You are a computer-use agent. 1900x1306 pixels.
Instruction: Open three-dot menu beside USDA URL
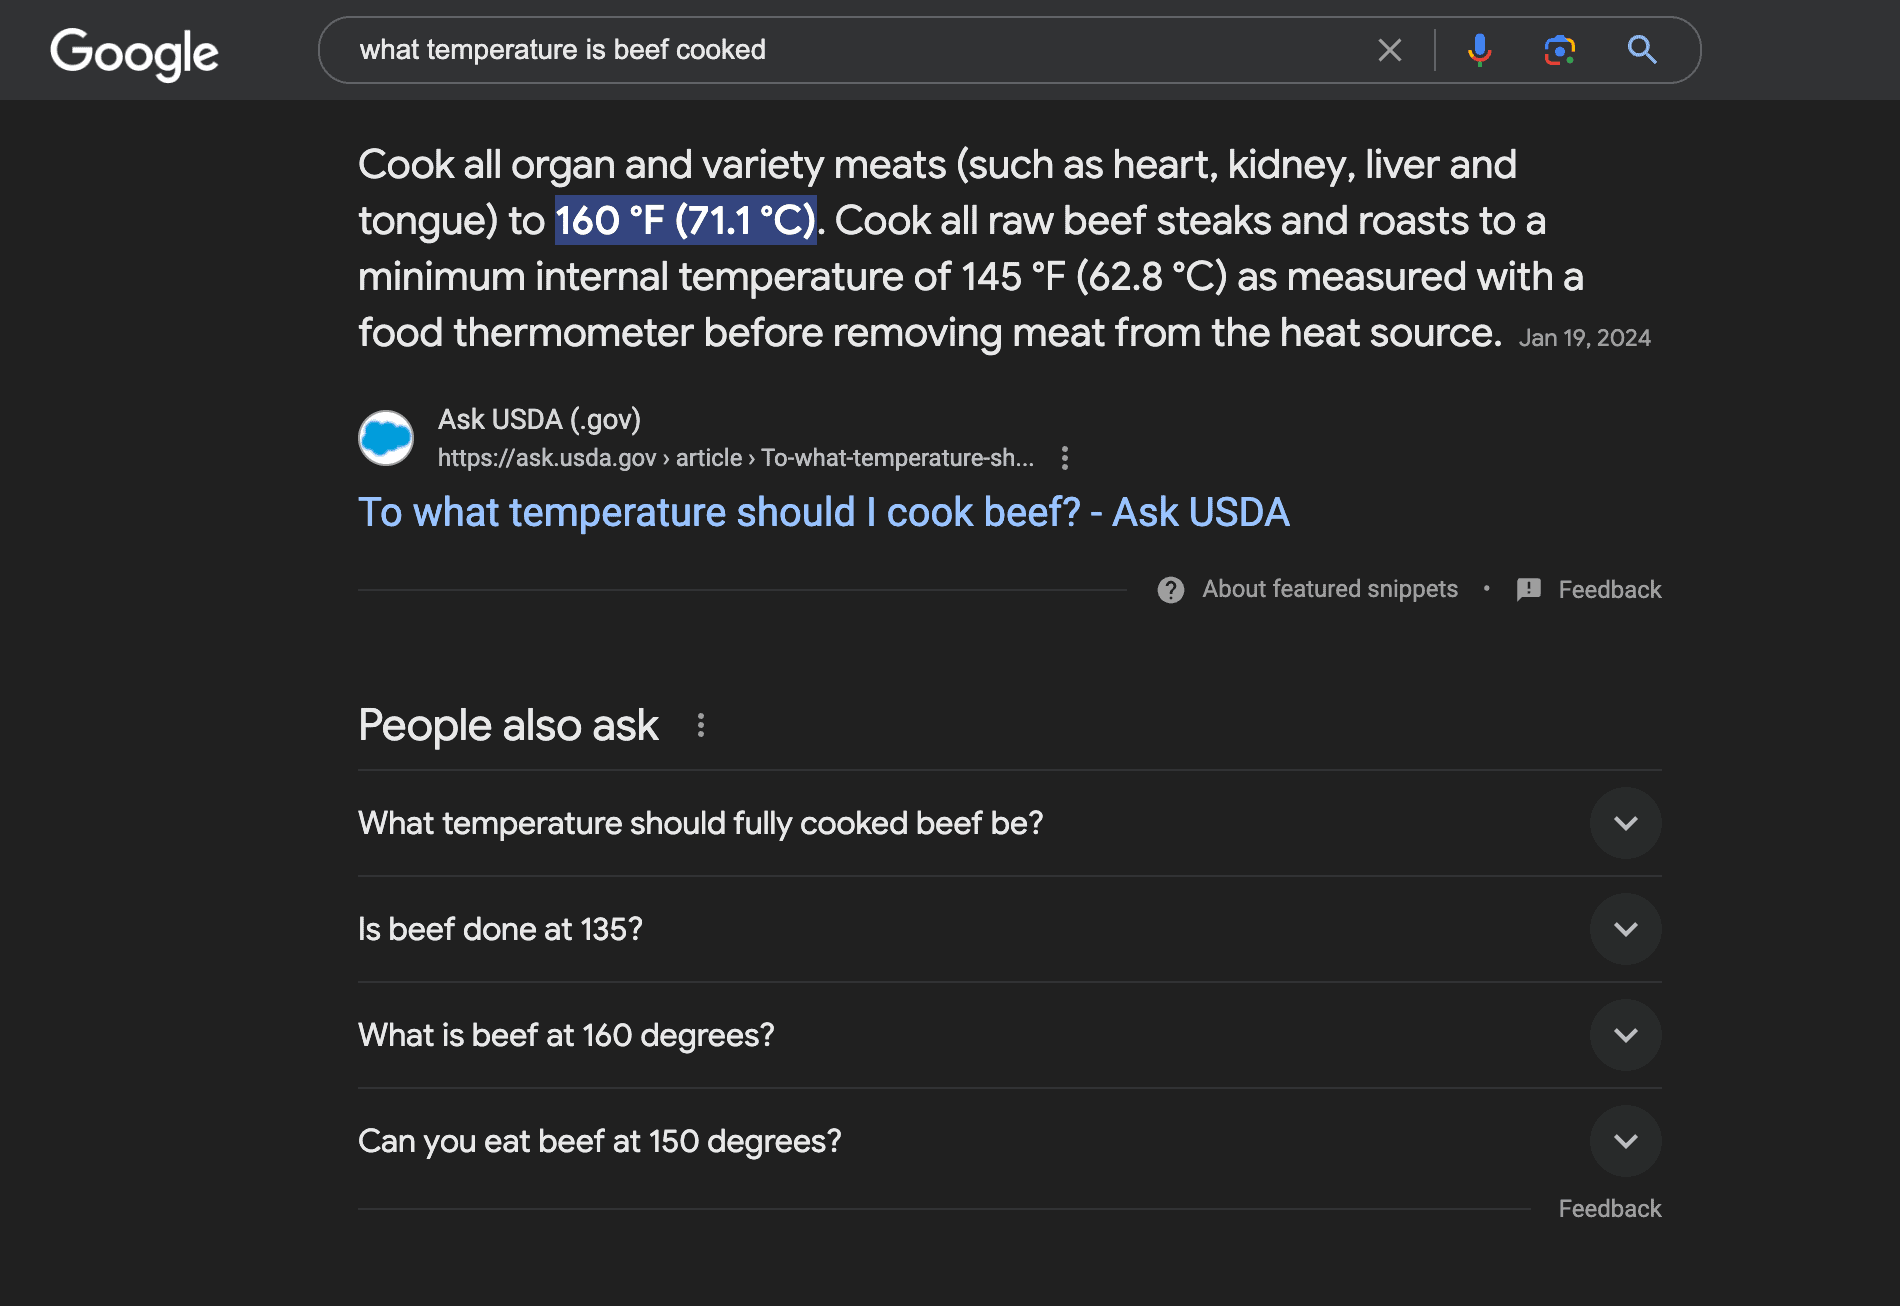(x=1065, y=458)
